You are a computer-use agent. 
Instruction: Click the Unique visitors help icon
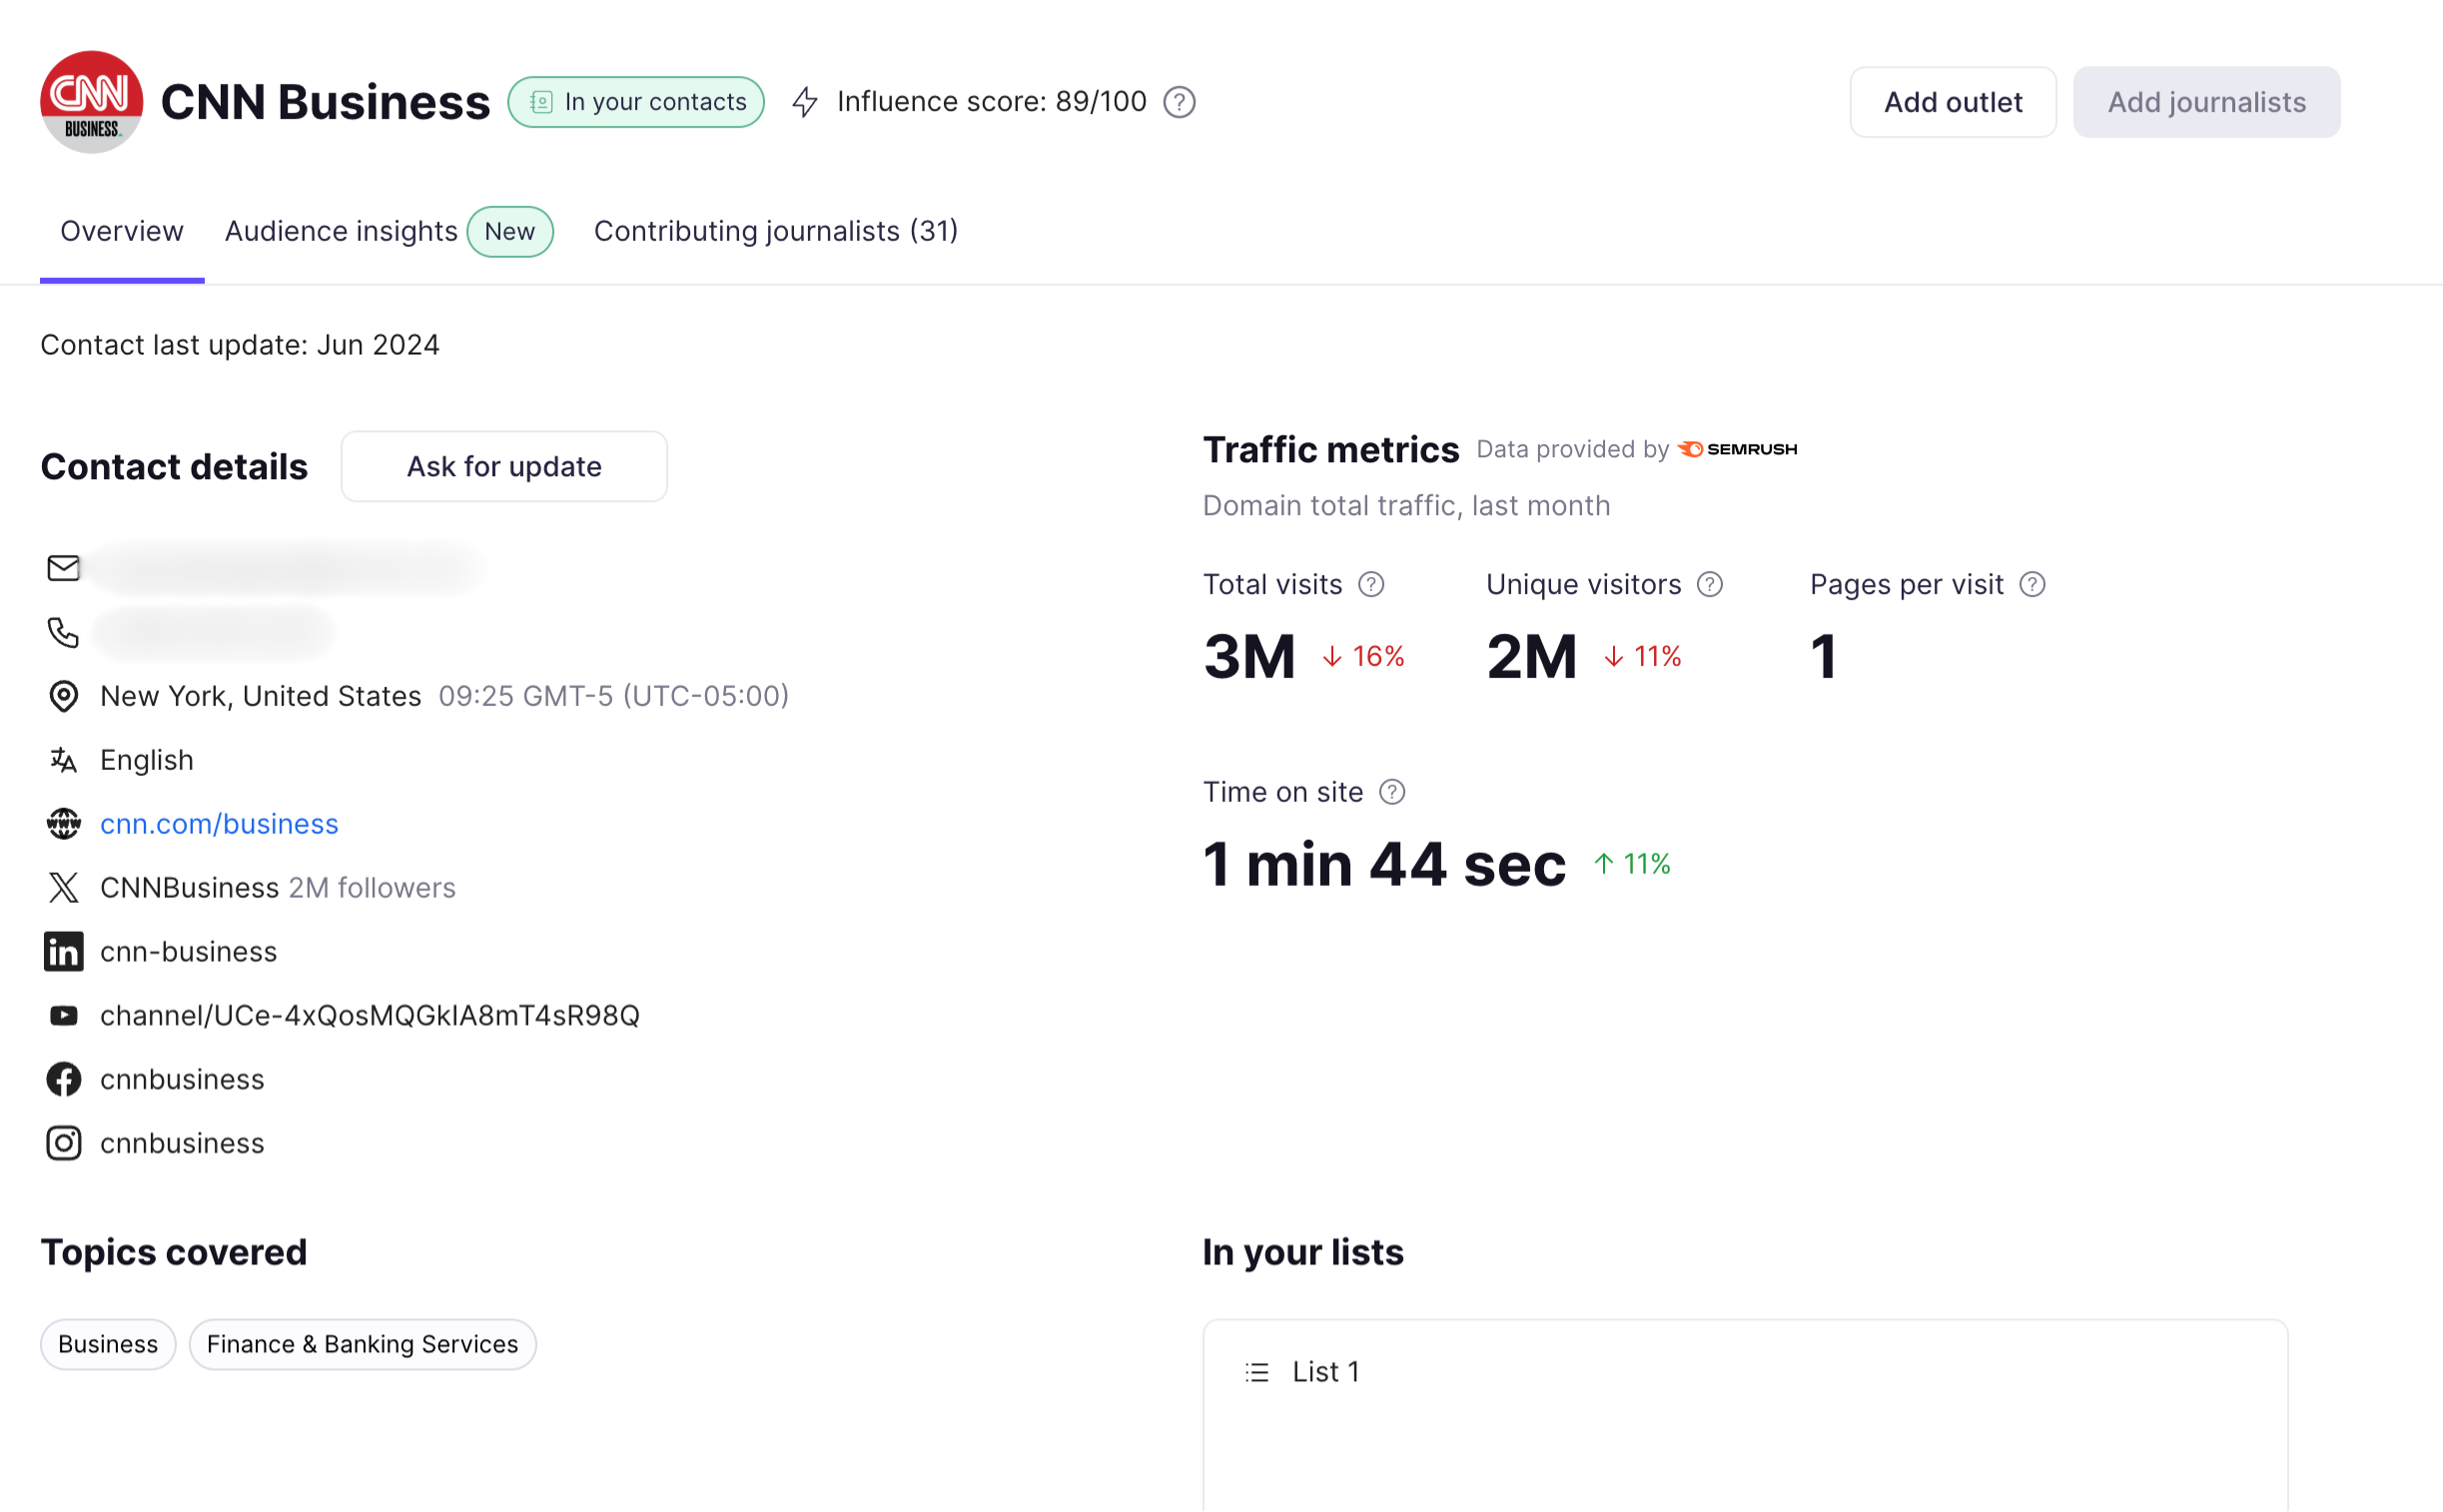[1710, 584]
